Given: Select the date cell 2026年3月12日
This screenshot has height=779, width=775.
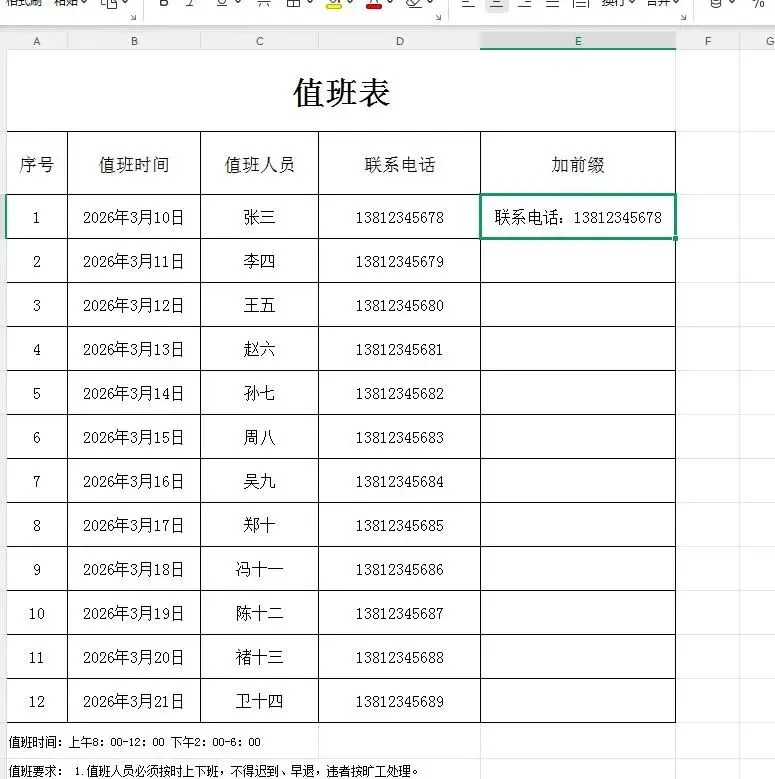Looking at the screenshot, I should (134, 305).
